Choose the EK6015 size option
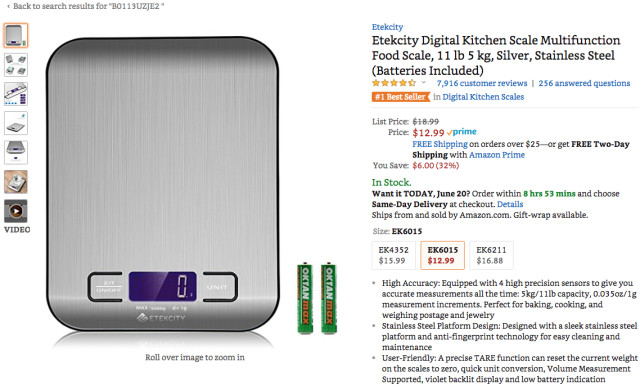This screenshot has width=640, height=385. pyautogui.click(x=442, y=255)
